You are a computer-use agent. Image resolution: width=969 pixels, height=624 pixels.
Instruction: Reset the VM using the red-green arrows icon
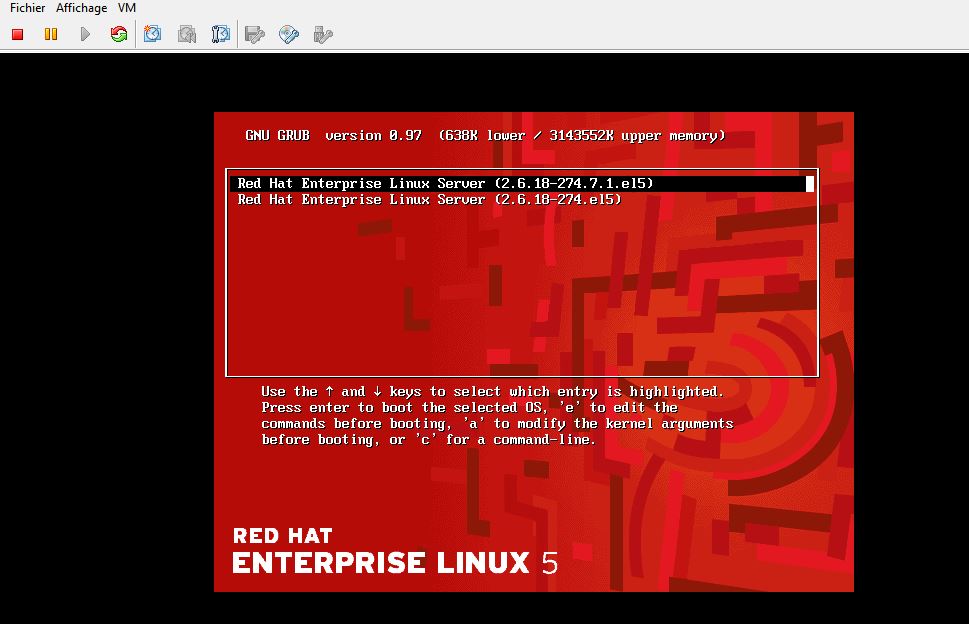coord(119,34)
